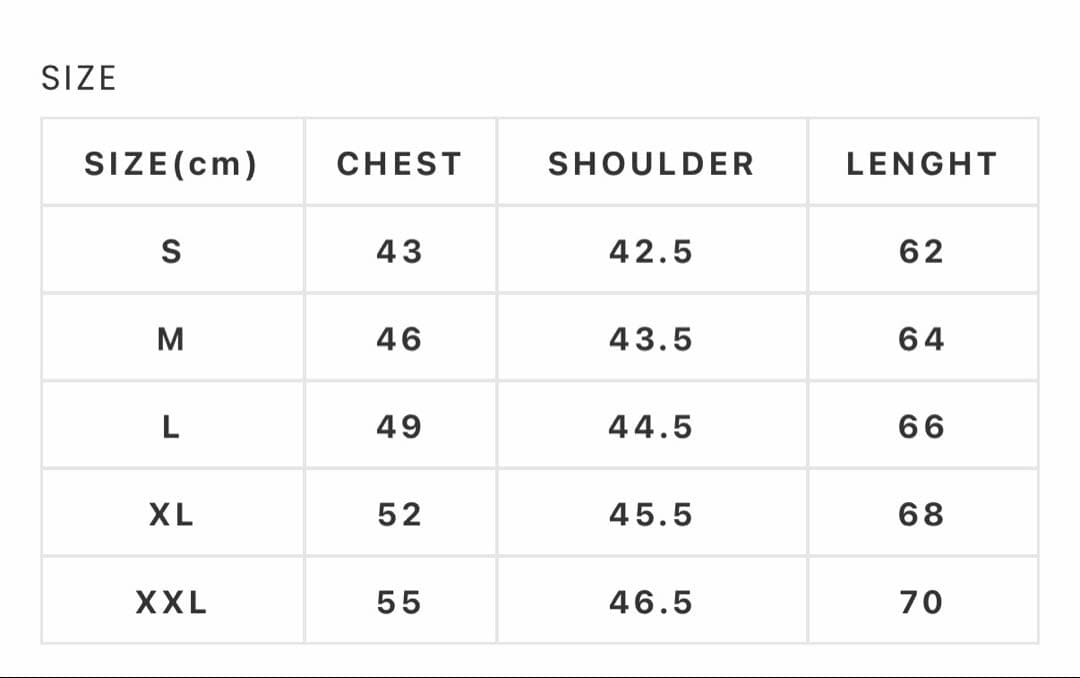Click chest value 49 for size L
Screen dimensions: 1080x678
[399, 428]
